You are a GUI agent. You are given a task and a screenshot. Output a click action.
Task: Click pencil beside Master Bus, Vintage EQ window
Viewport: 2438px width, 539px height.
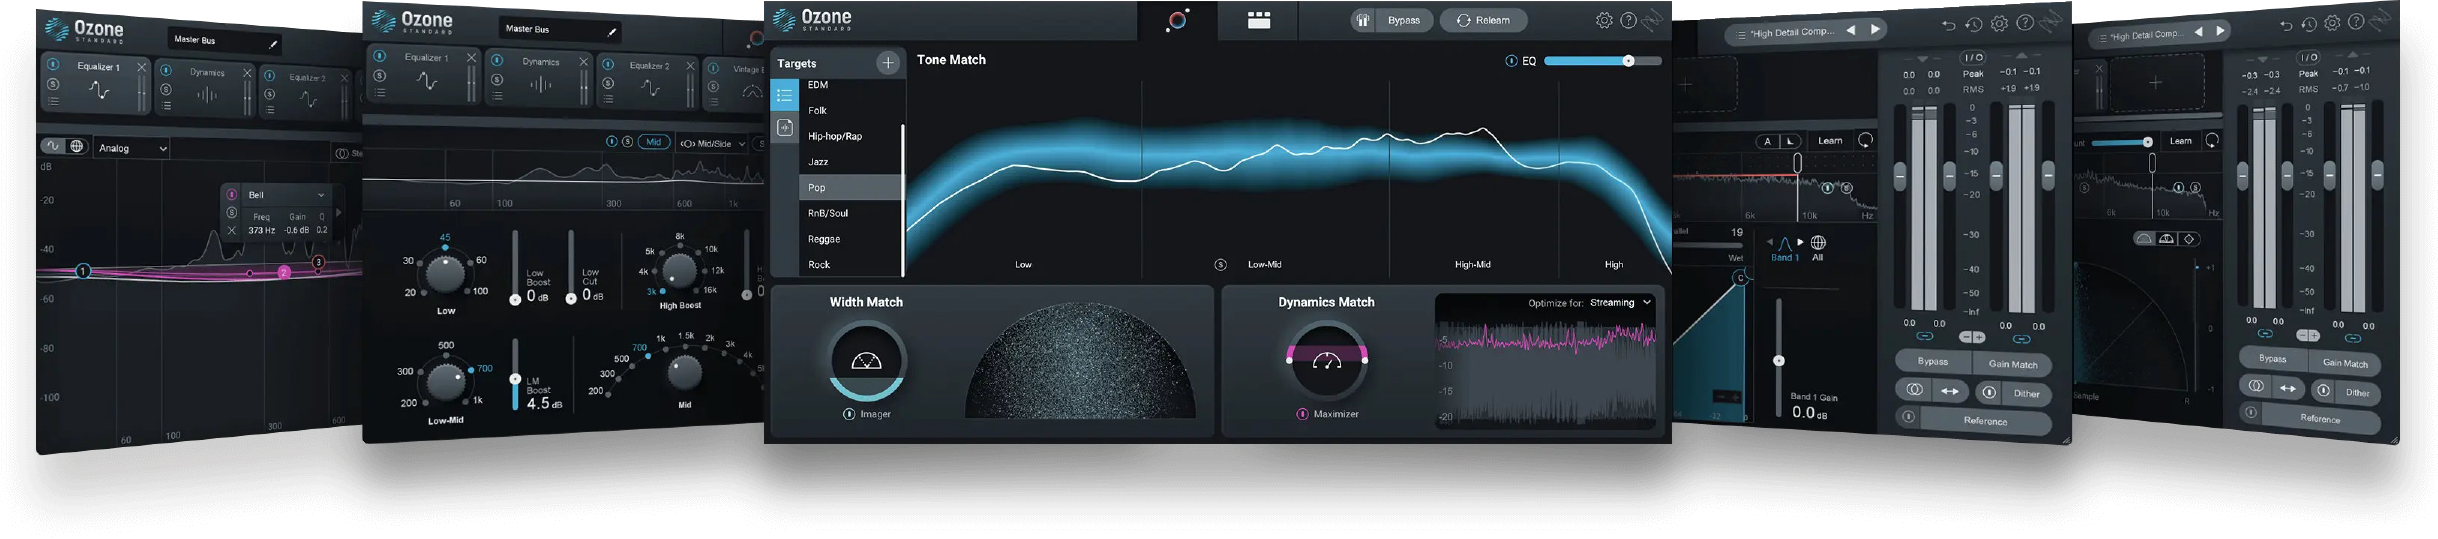612,32
